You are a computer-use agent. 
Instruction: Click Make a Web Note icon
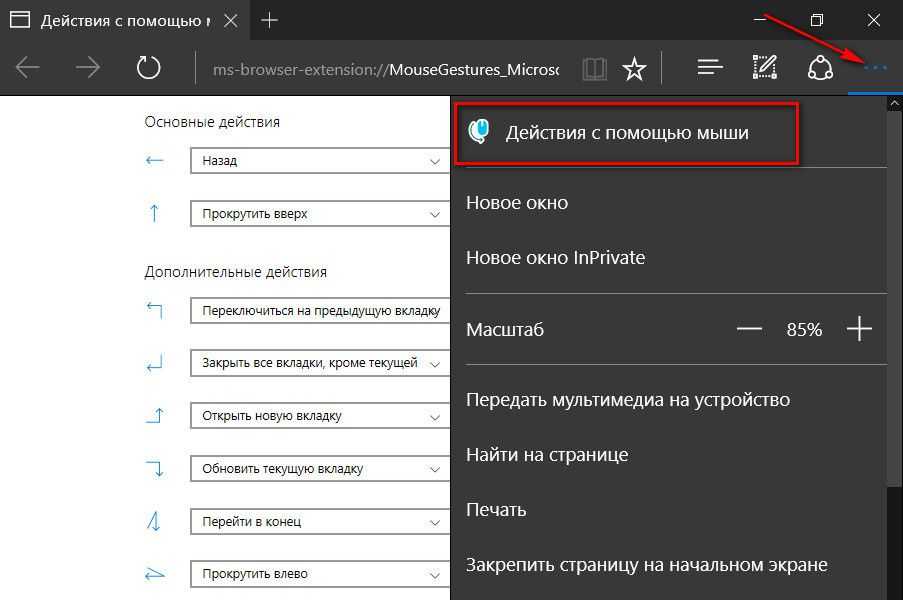[765, 68]
